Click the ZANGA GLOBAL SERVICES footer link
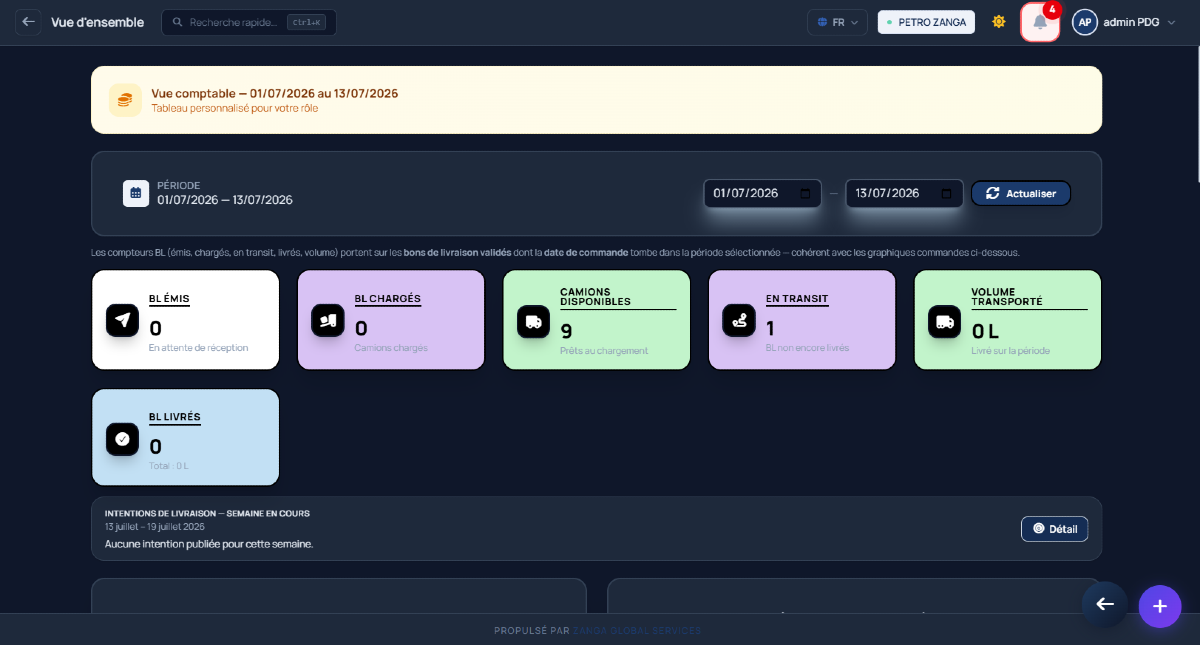The image size is (1200, 645). coord(637,631)
